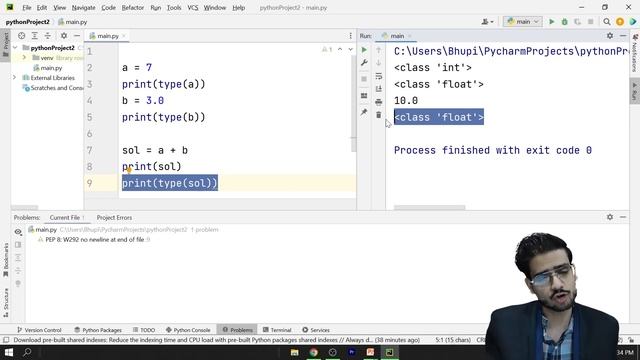Click the Run console horizontal scrollbar
The height and width of the screenshot is (360, 640).
pos(429,207)
